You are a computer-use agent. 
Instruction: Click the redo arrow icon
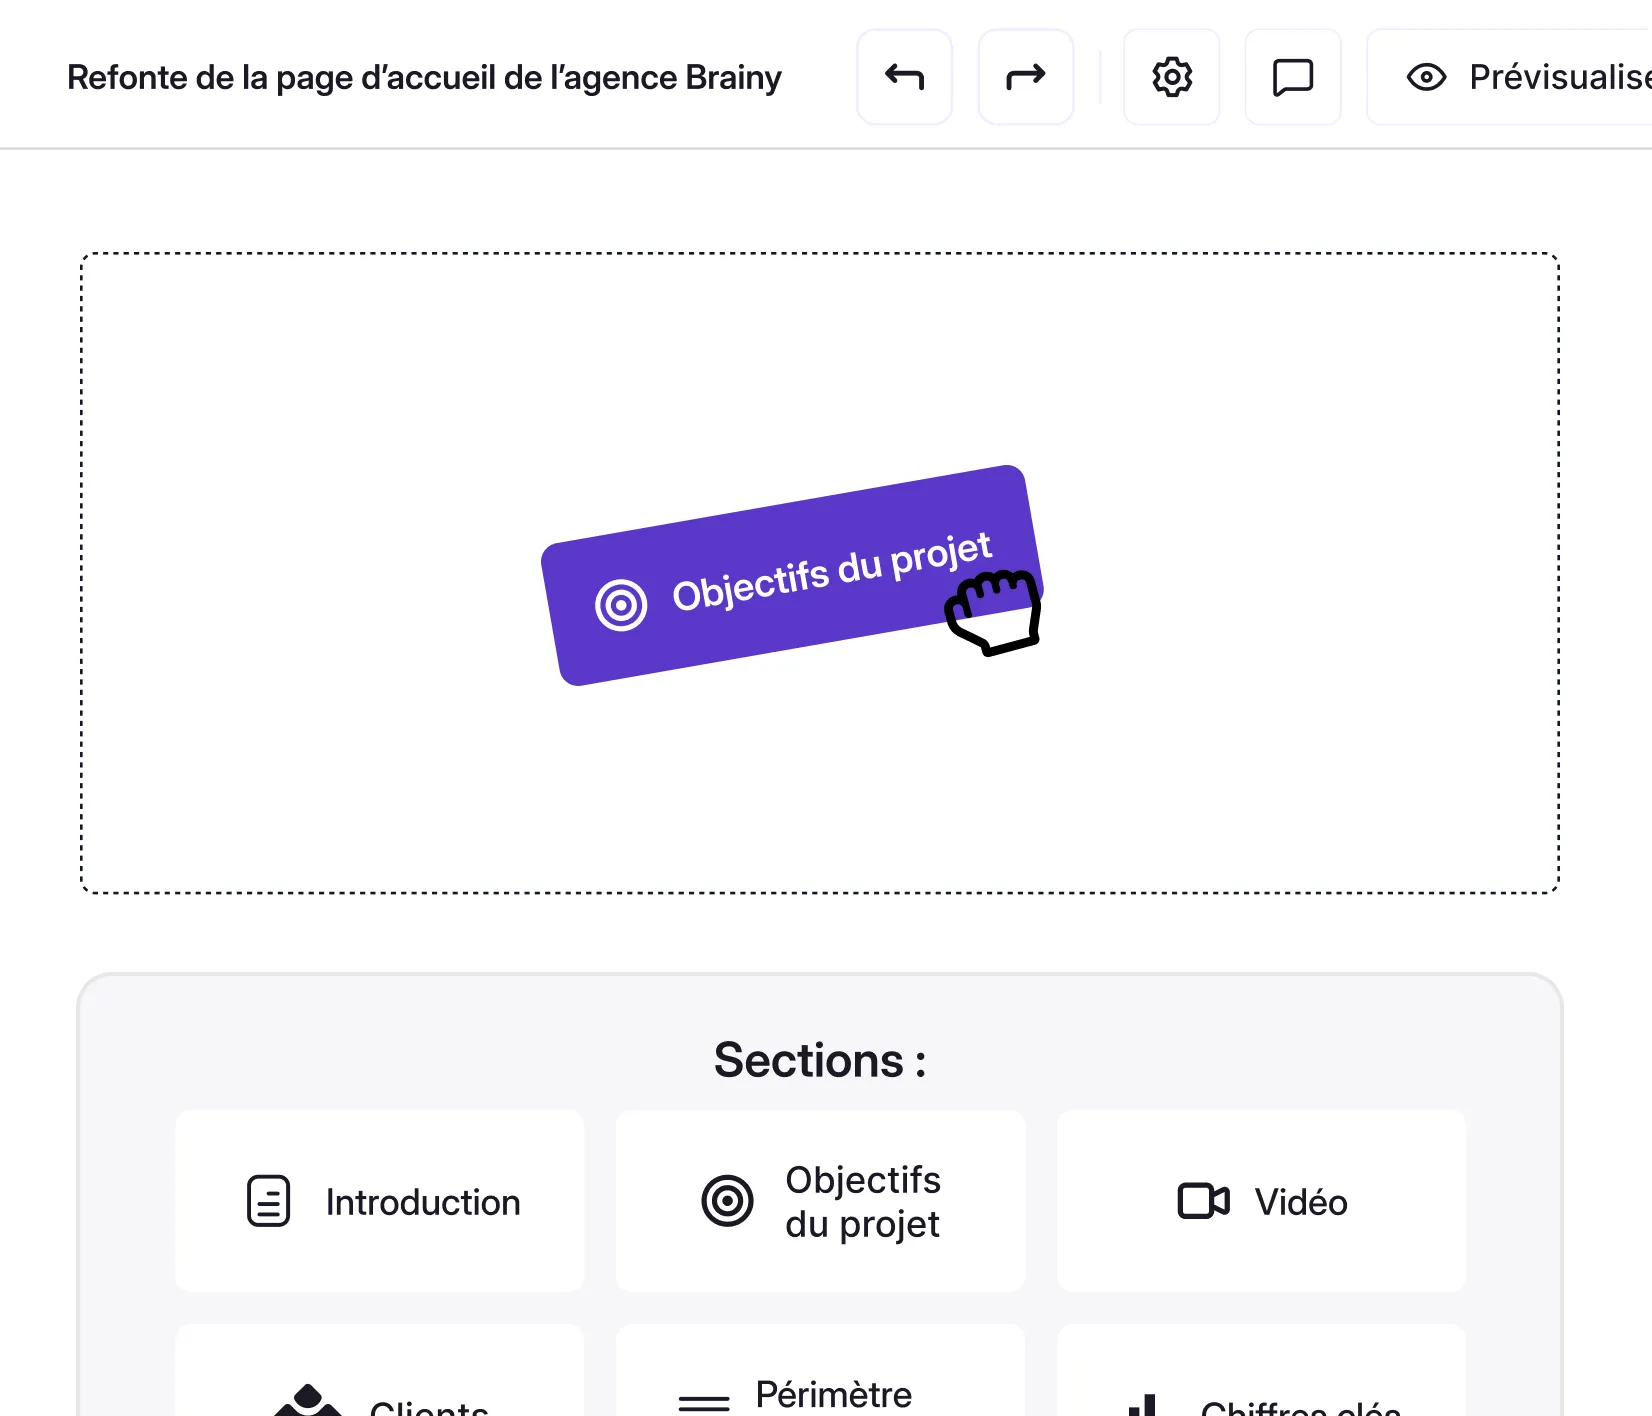1025,76
